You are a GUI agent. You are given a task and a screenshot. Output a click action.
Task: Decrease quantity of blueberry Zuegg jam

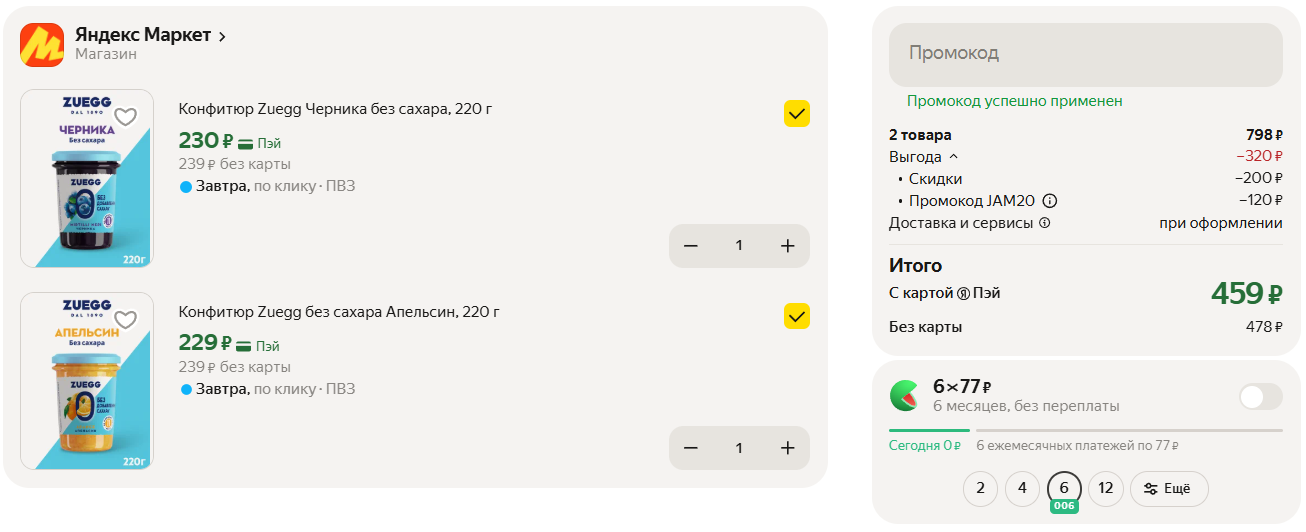tap(691, 246)
